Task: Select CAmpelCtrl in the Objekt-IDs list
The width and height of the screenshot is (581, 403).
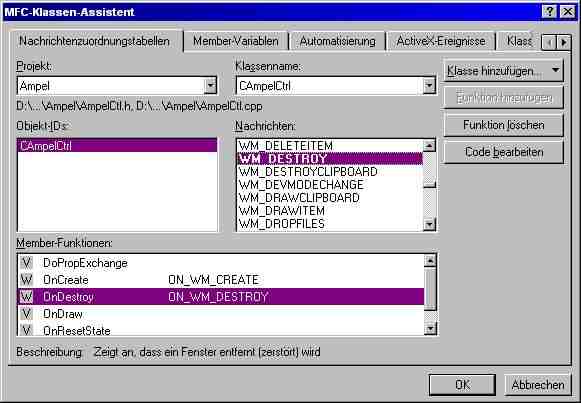Action: point(117,146)
